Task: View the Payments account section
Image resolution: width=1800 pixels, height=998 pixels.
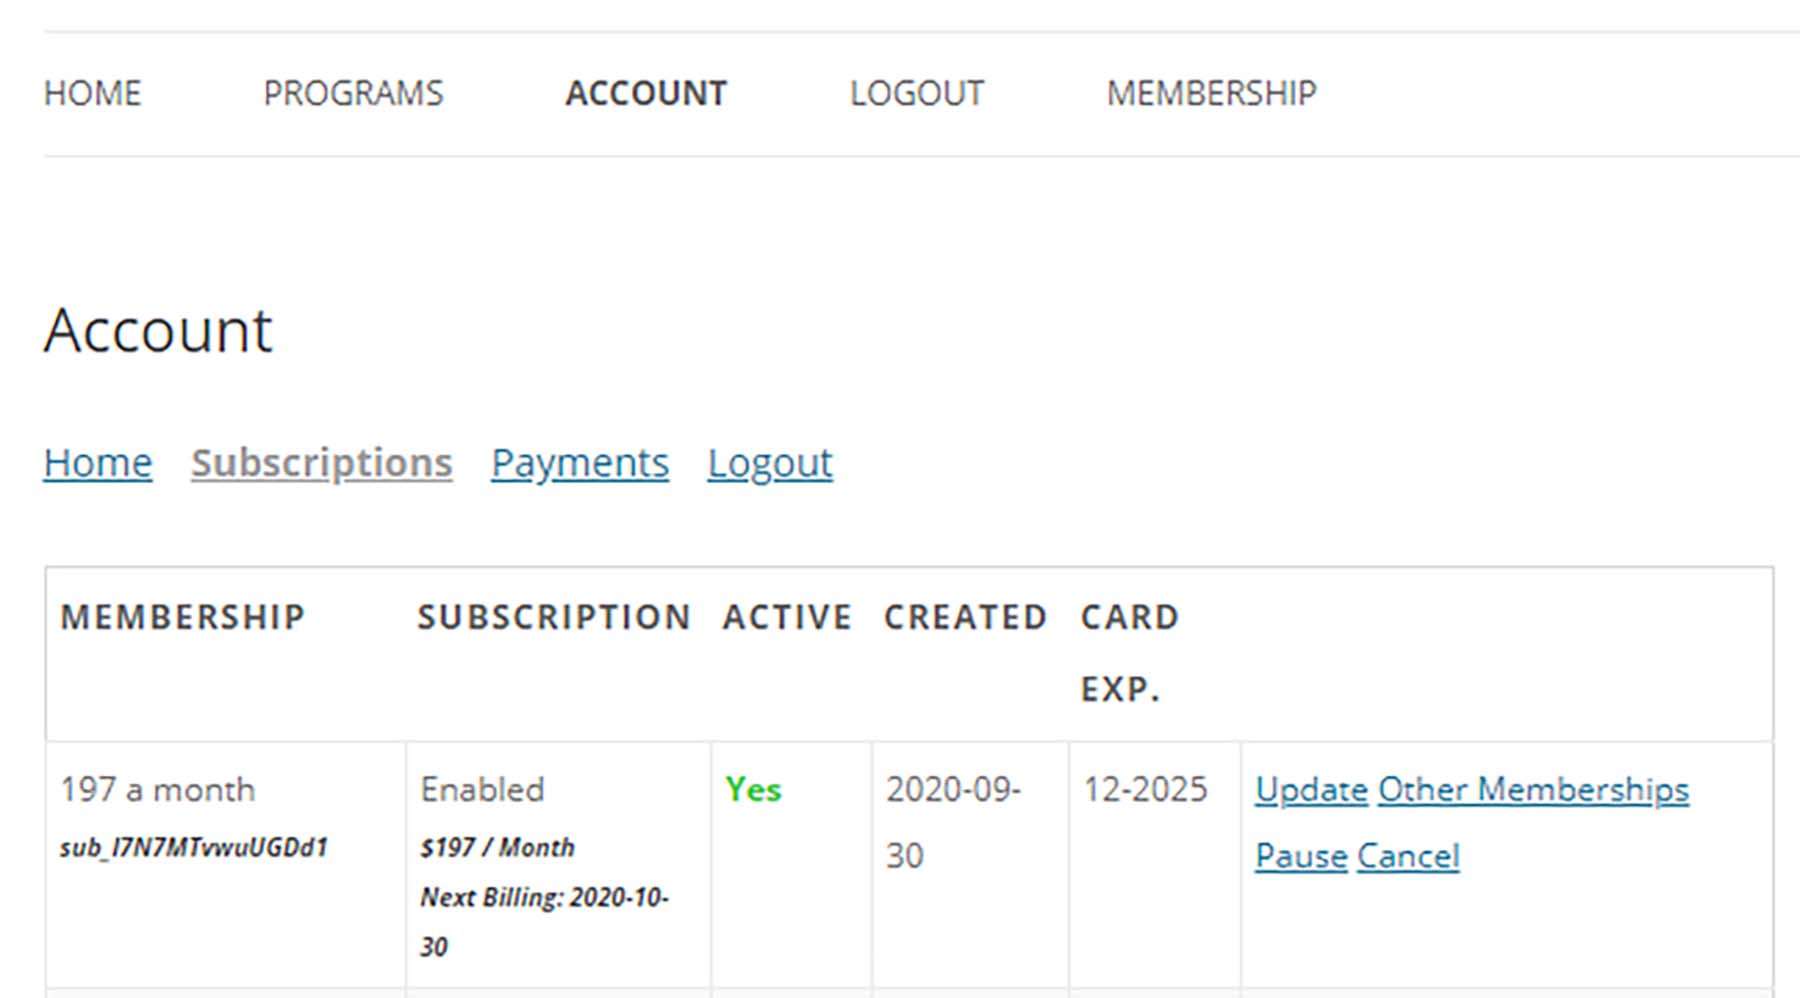Action: [580, 463]
